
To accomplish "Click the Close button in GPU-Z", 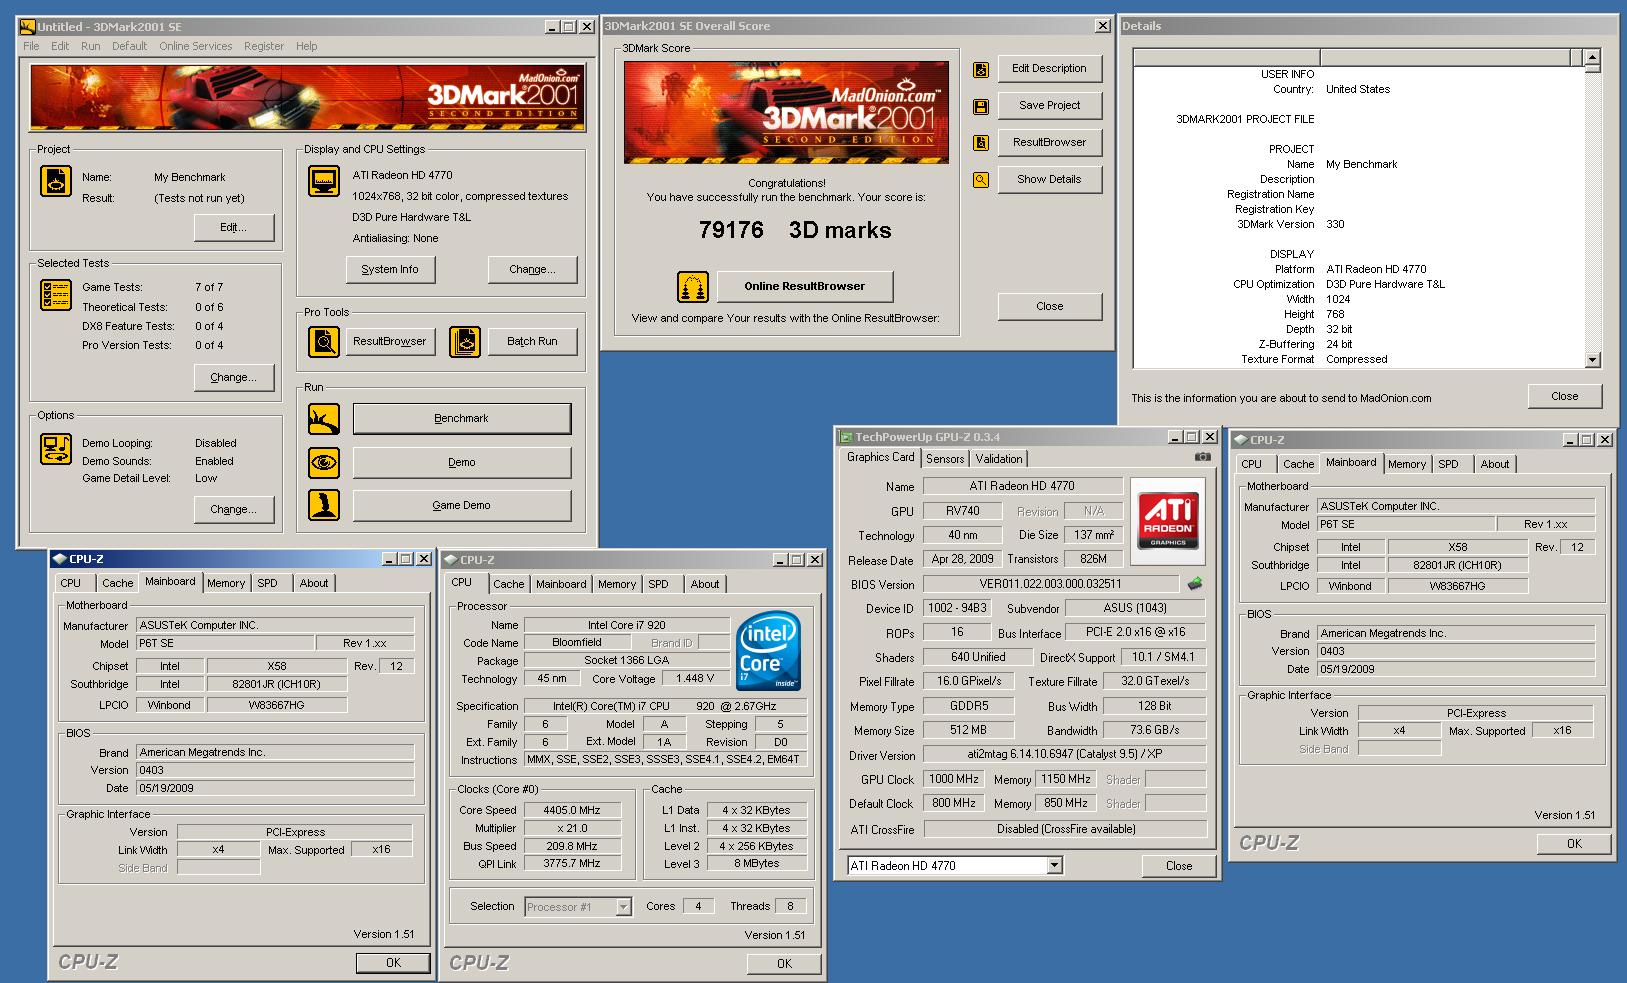I will pos(1178,866).
